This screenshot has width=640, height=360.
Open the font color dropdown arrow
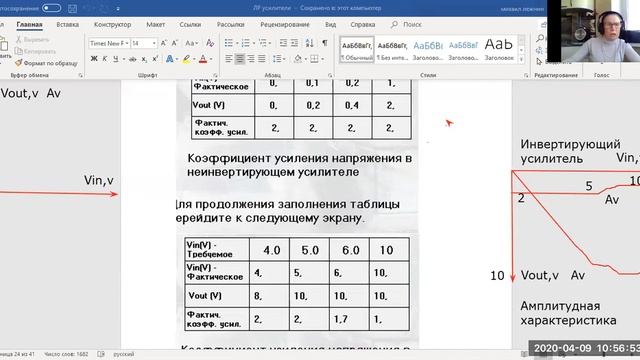[x=211, y=59]
